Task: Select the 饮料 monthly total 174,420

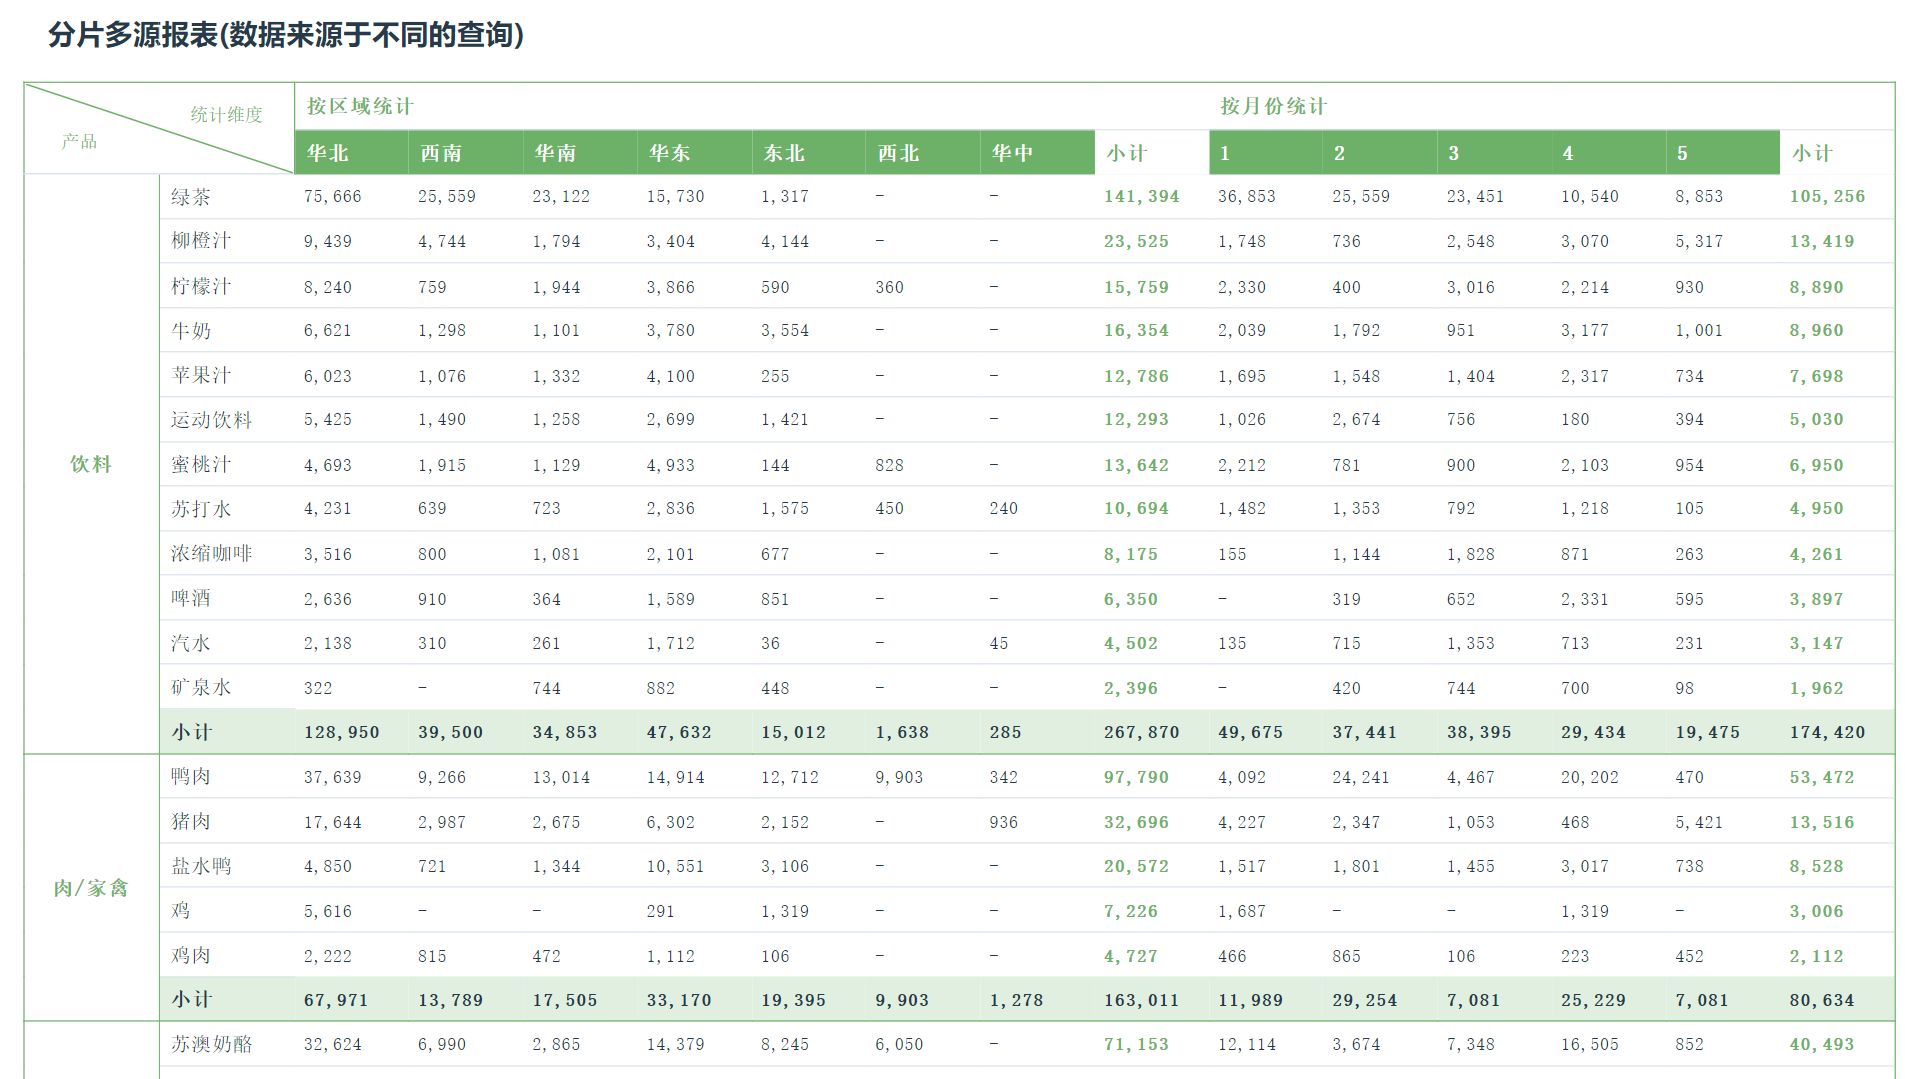Action: pyautogui.click(x=1827, y=733)
